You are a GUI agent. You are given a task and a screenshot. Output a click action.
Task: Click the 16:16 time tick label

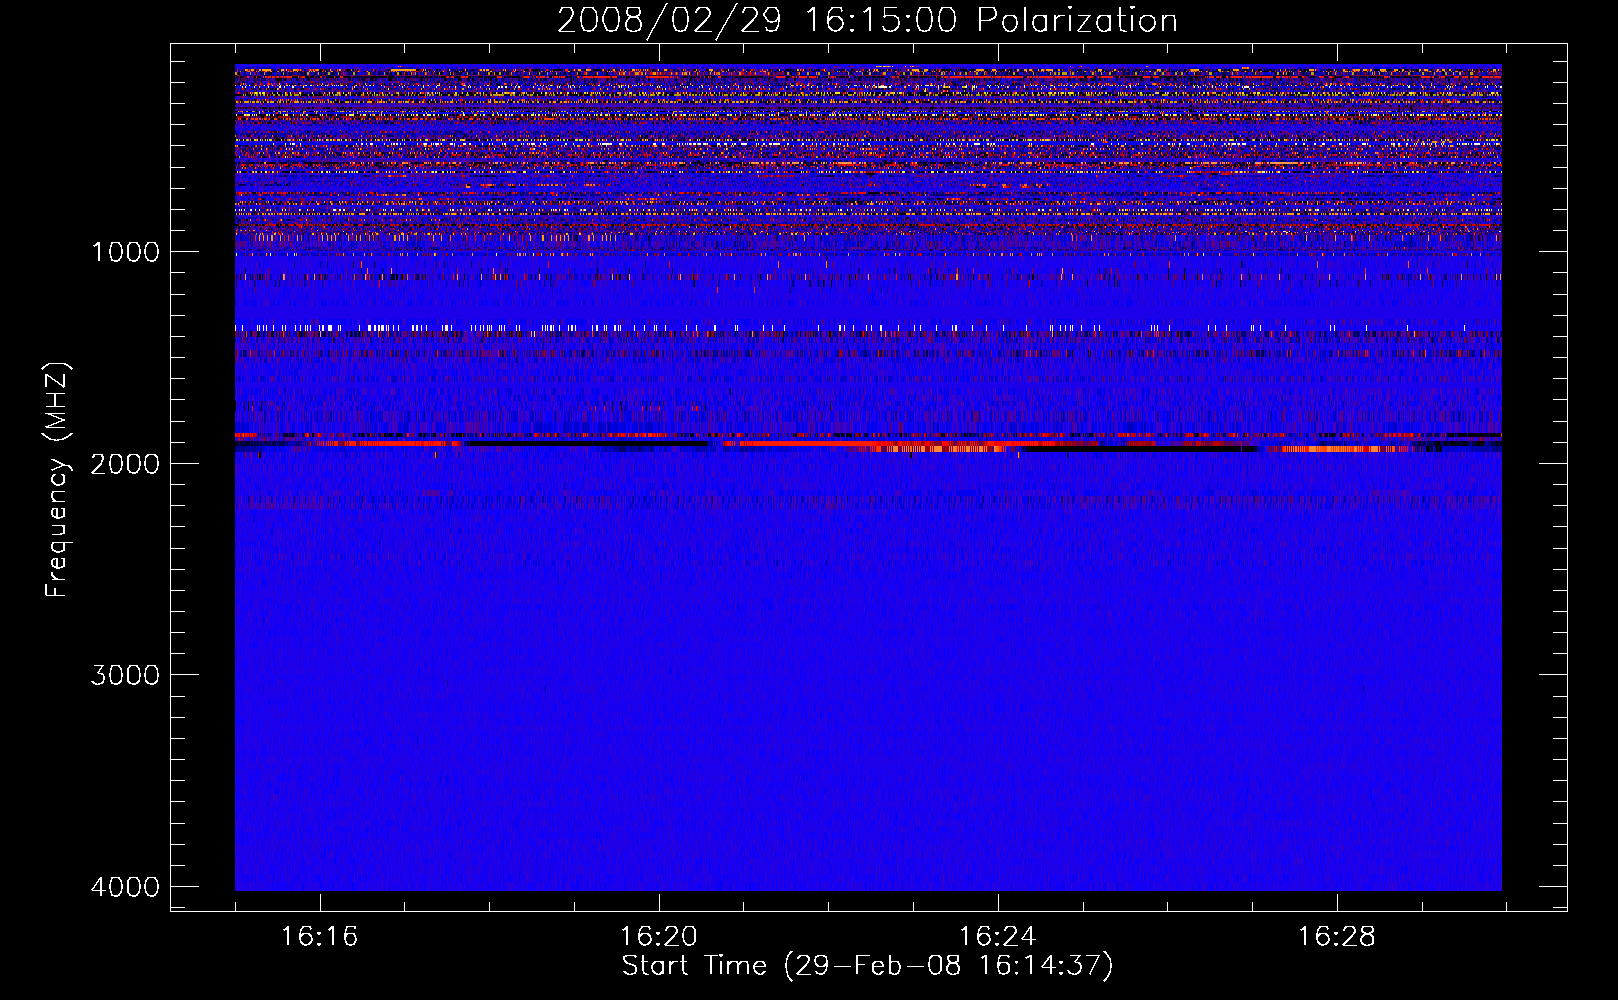click(320, 937)
